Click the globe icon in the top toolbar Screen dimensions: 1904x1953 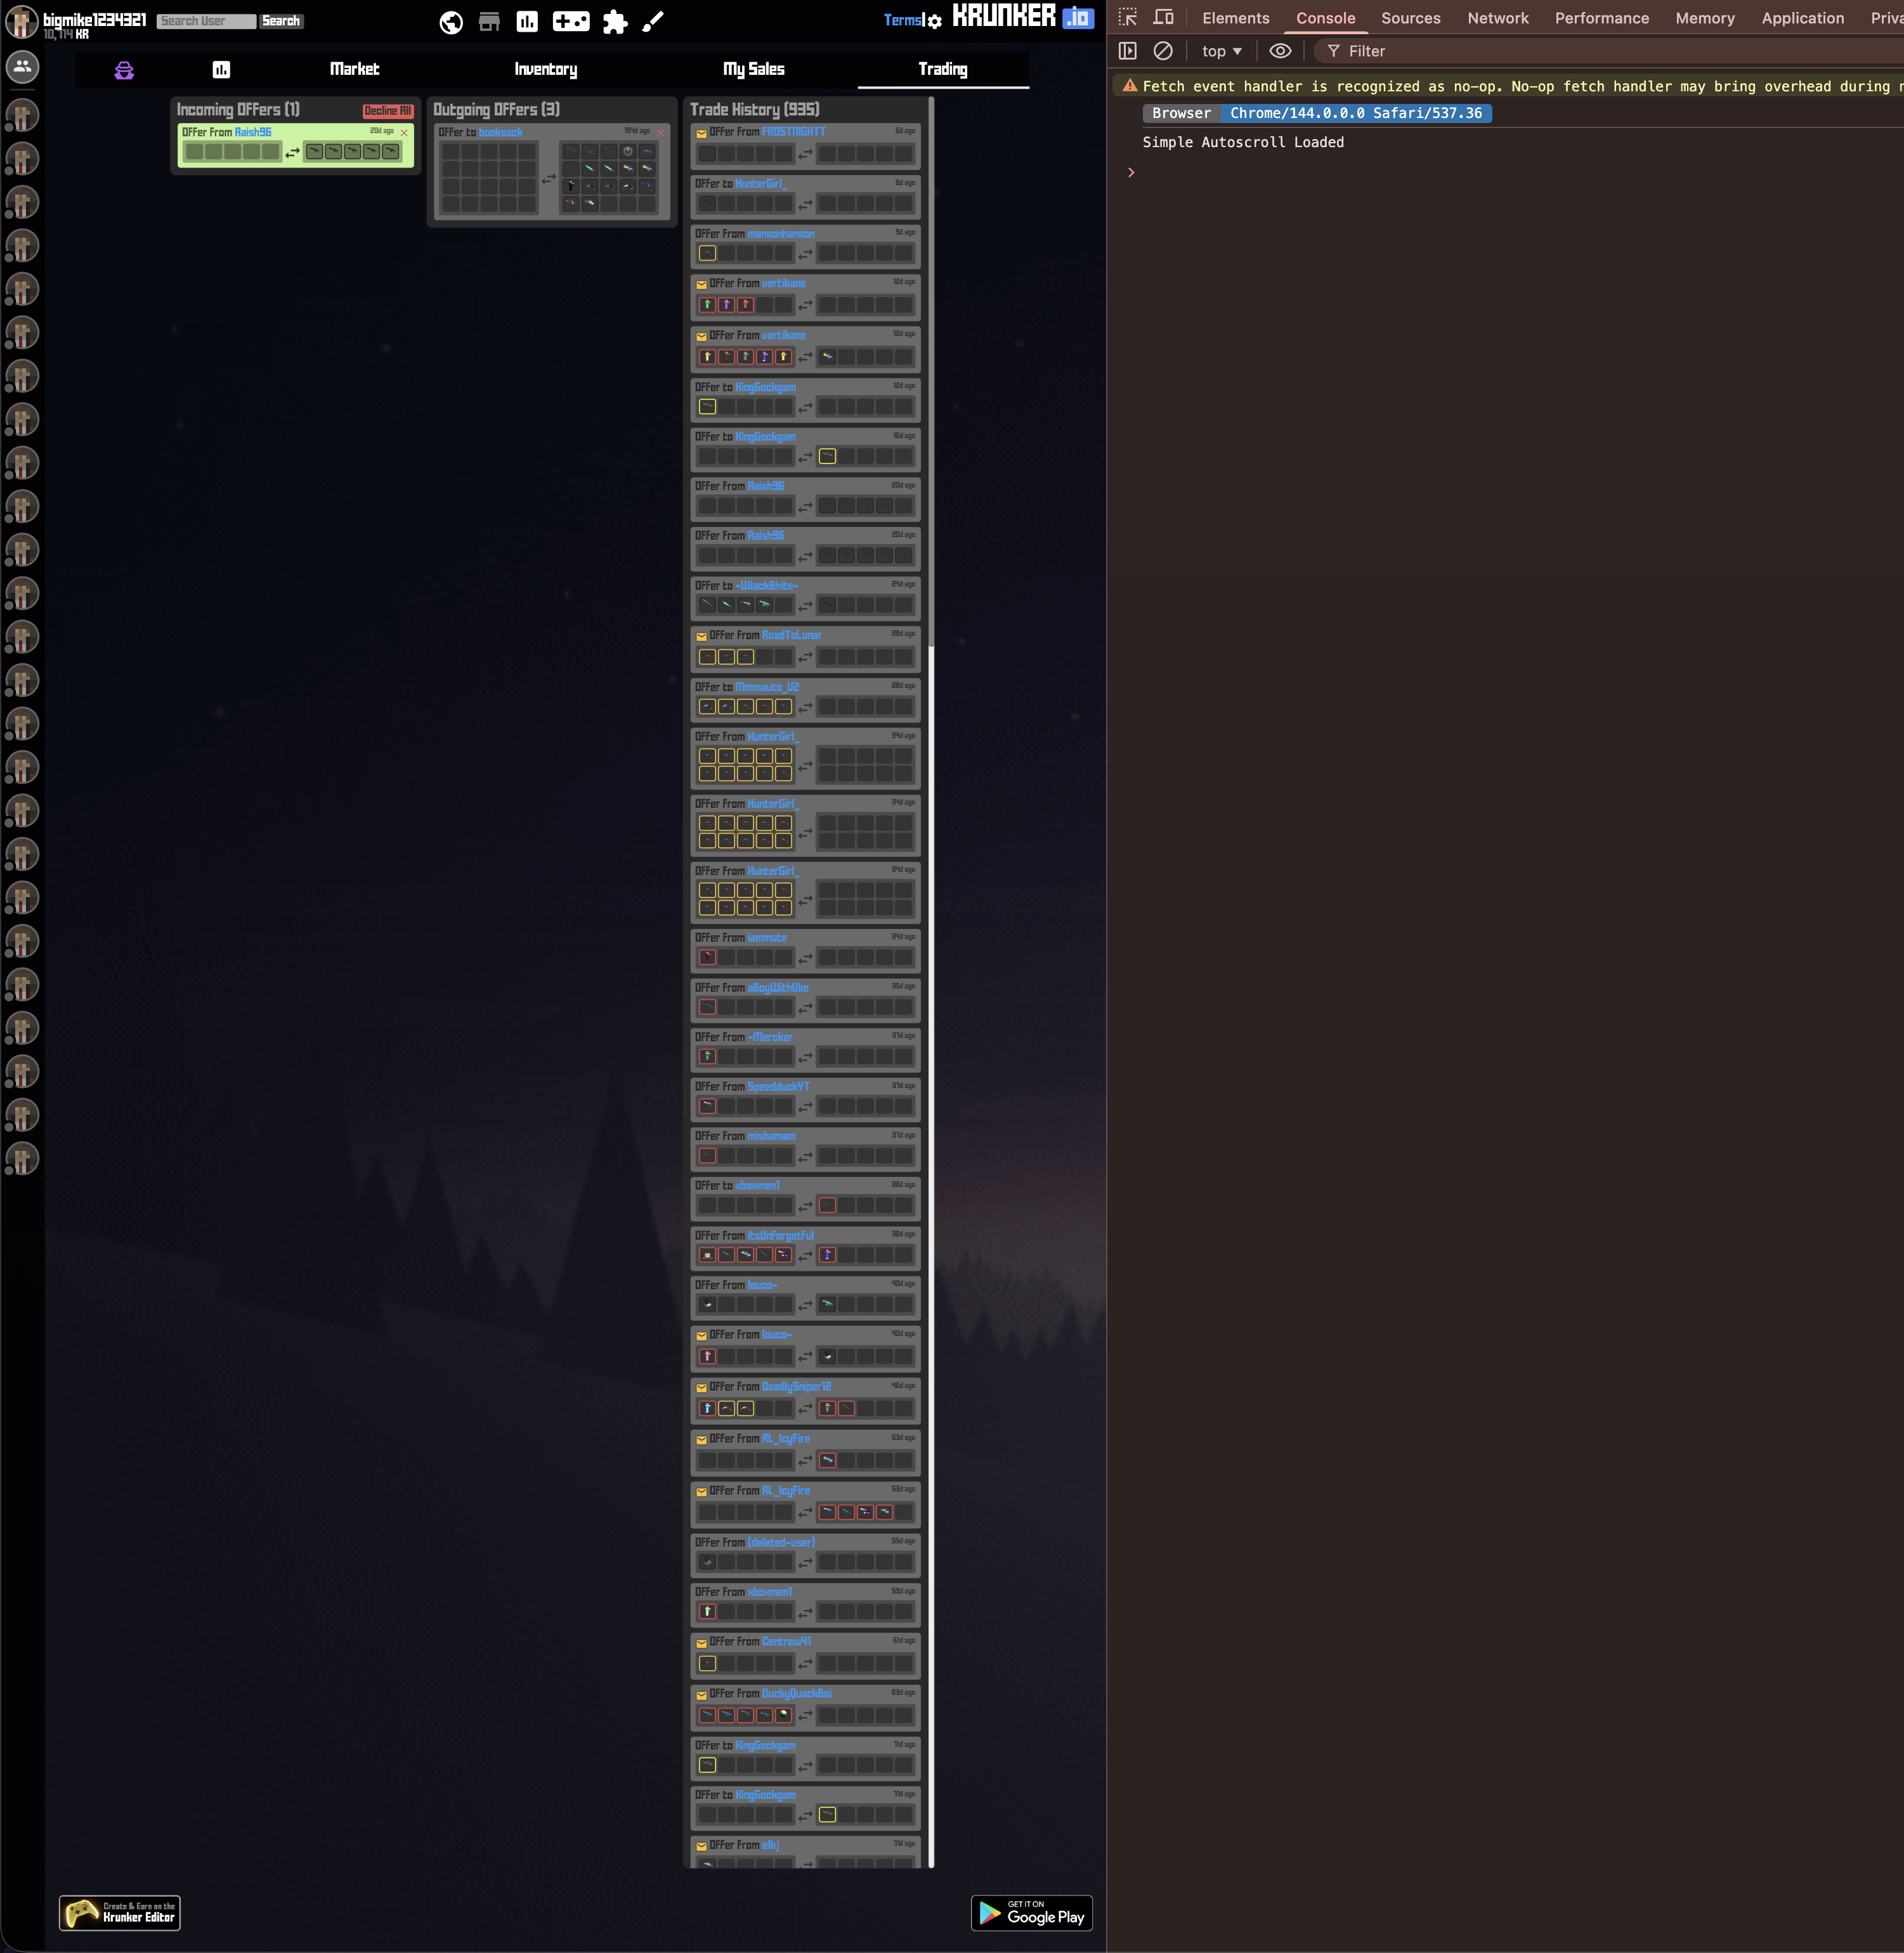coord(451,21)
